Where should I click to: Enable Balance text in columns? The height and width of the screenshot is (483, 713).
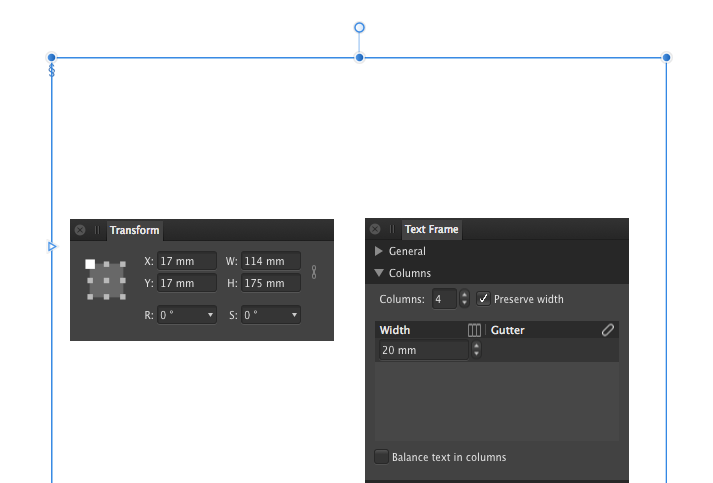tap(382, 457)
